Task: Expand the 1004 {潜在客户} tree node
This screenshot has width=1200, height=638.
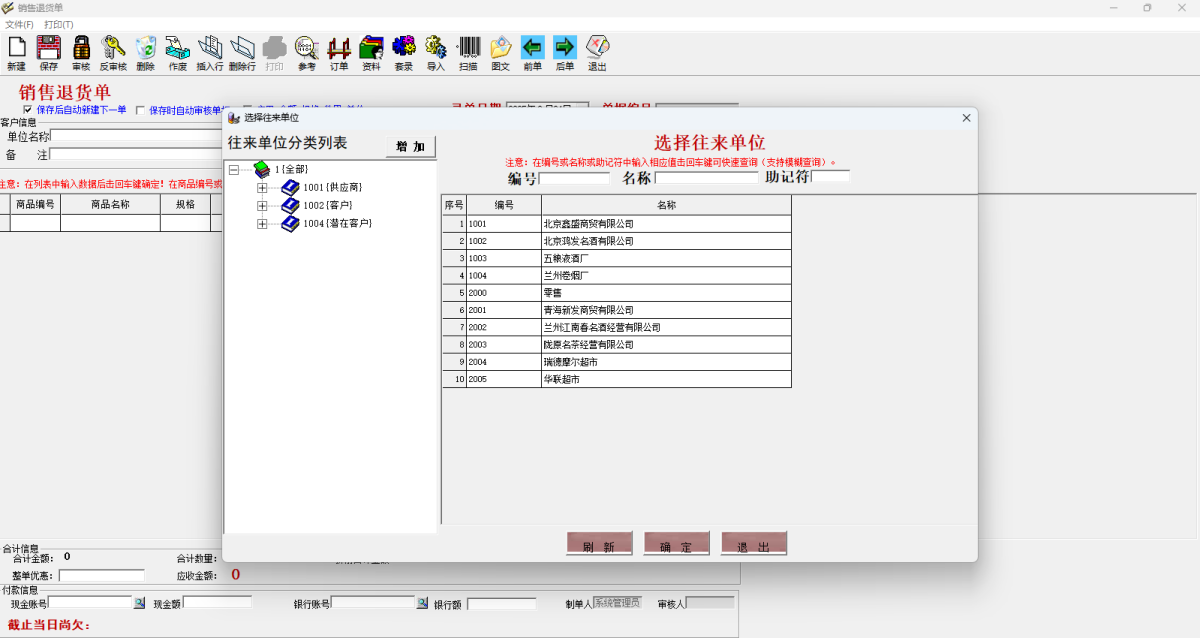Action: (262, 223)
